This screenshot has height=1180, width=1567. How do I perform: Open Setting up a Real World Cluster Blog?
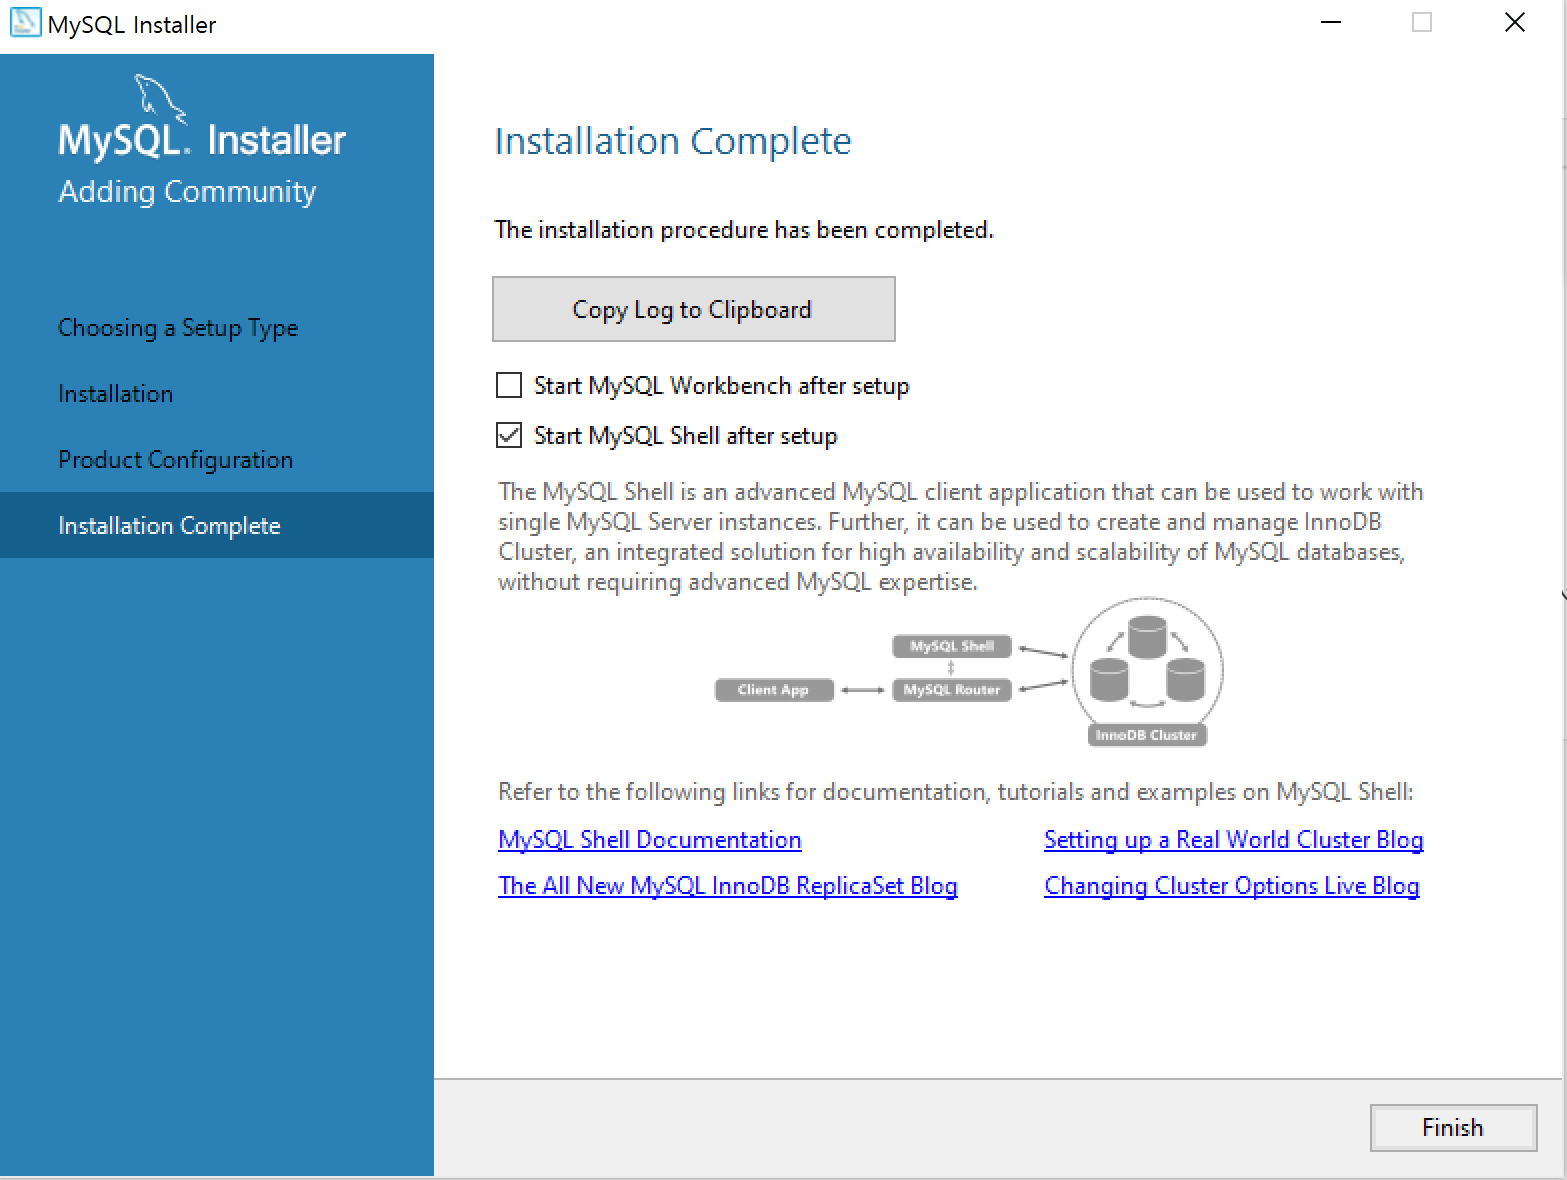[x=1234, y=840]
